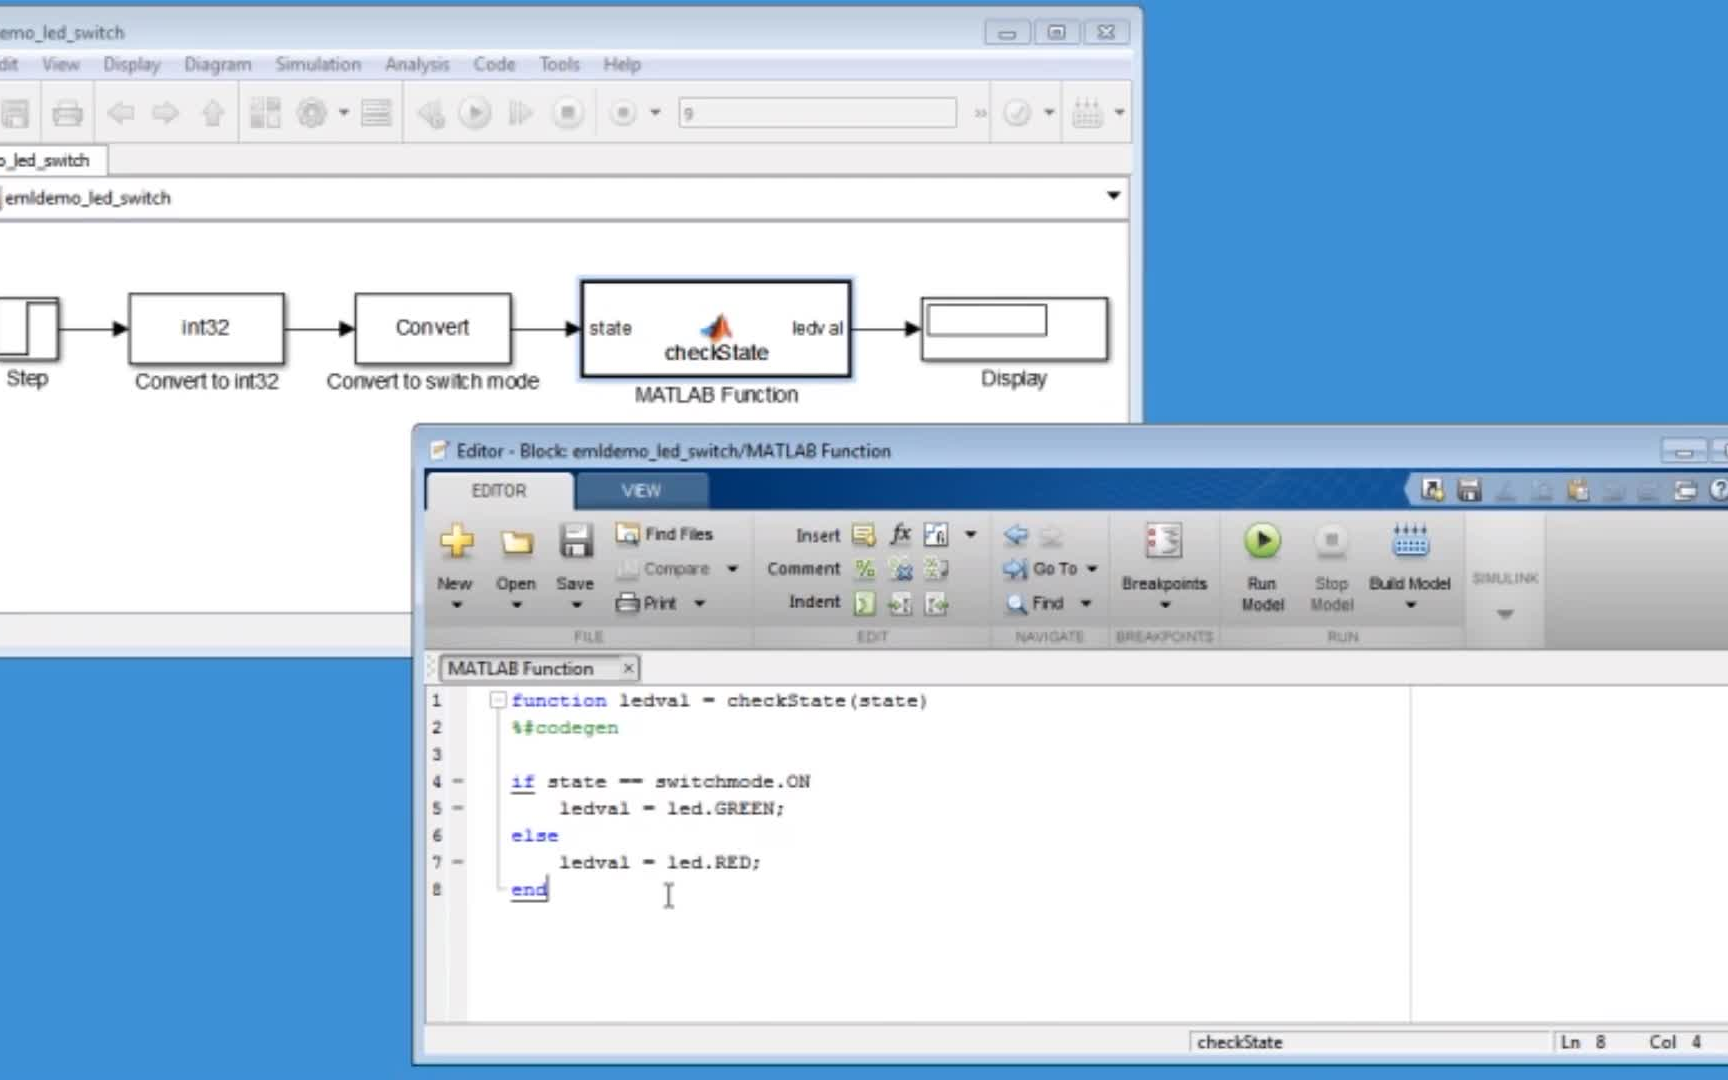Click the breakpoint dash on line 5
The height and width of the screenshot is (1080, 1728).
(x=458, y=808)
